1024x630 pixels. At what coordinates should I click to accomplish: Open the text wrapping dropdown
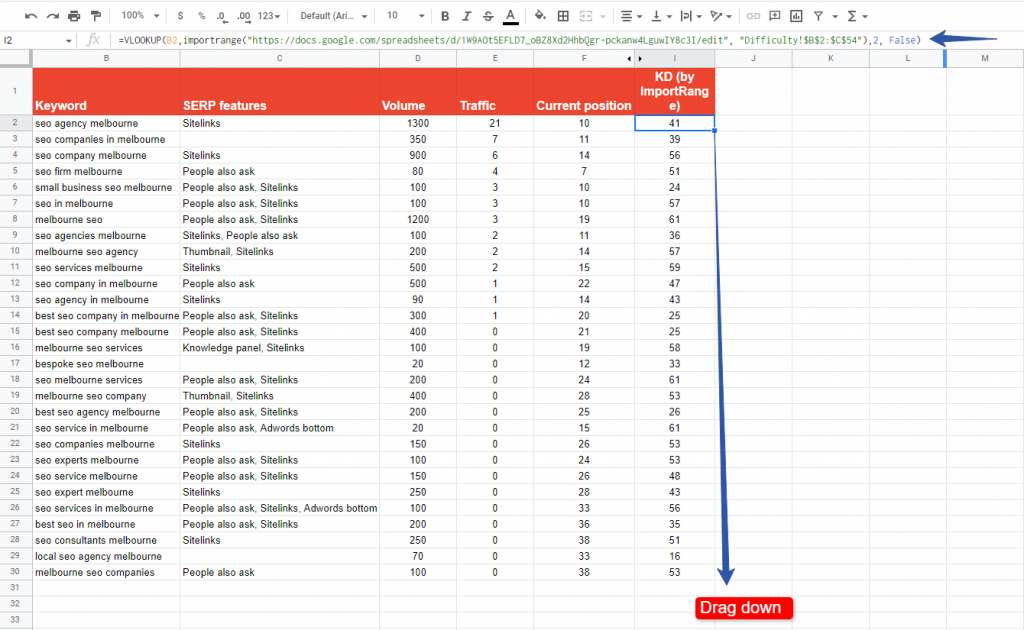point(690,16)
